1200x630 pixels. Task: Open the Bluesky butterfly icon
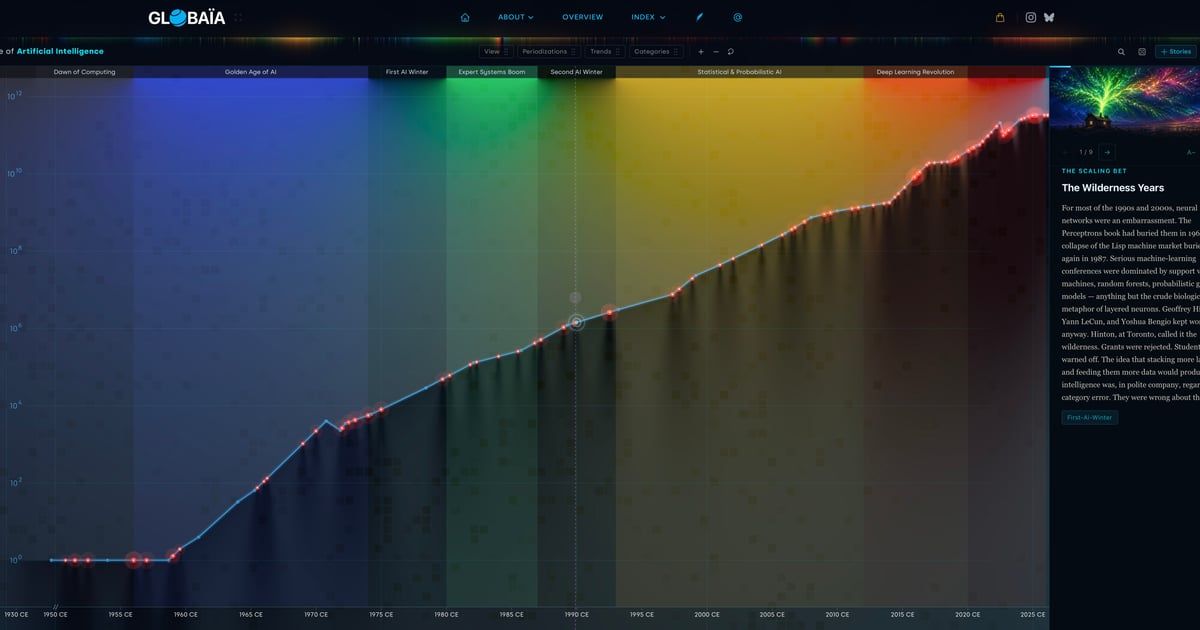click(x=1049, y=17)
